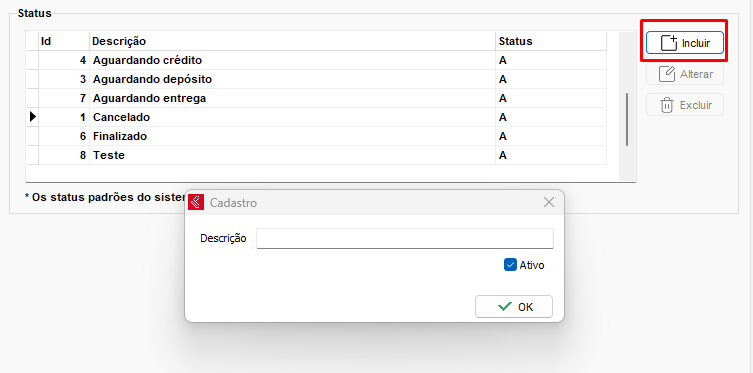Sort by the Id column header

coord(64,41)
